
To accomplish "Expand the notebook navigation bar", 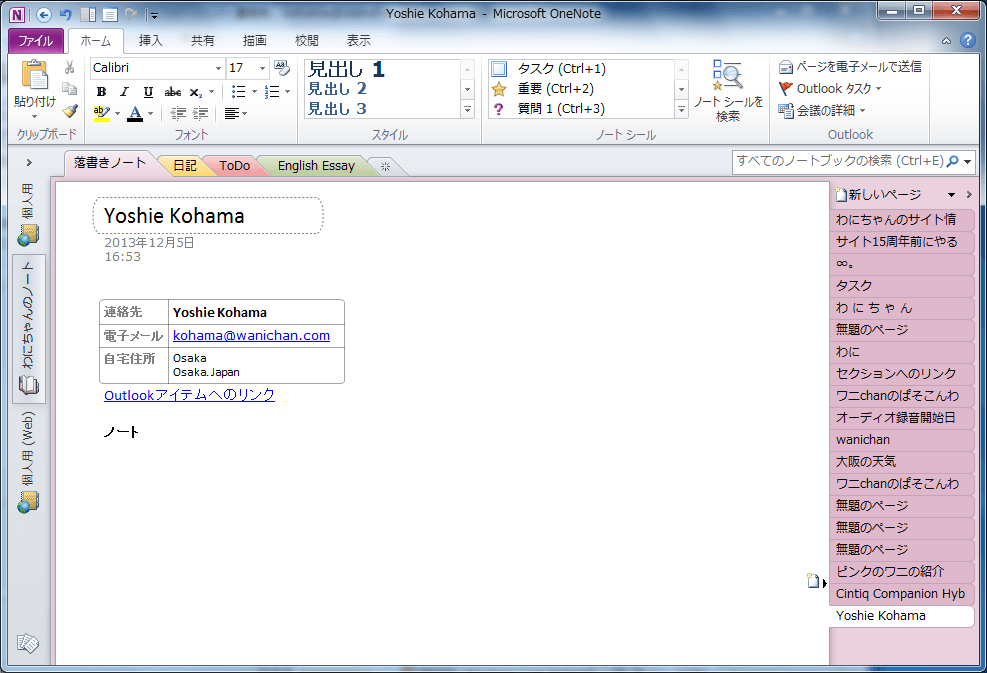I will click(29, 162).
